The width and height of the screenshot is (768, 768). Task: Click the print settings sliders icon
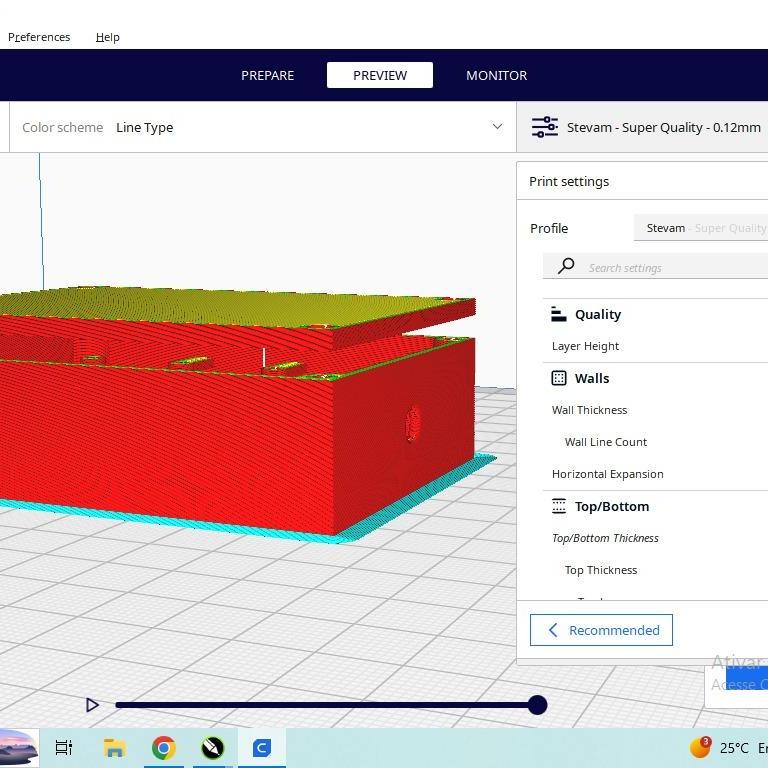(x=544, y=127)
